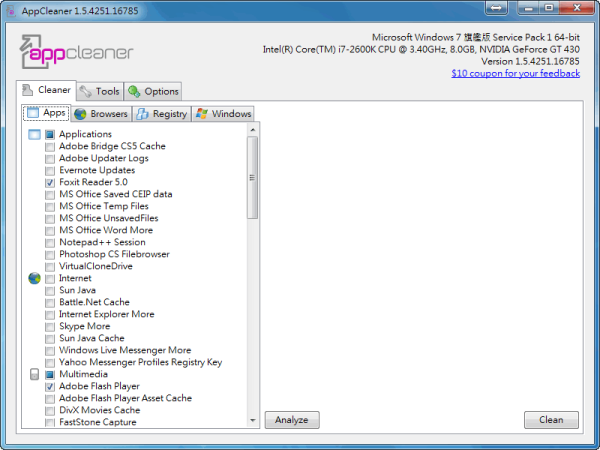This screenshot has height=450, width=600.
Task: Check FastStone Capture checkbox
Action: 50,422
